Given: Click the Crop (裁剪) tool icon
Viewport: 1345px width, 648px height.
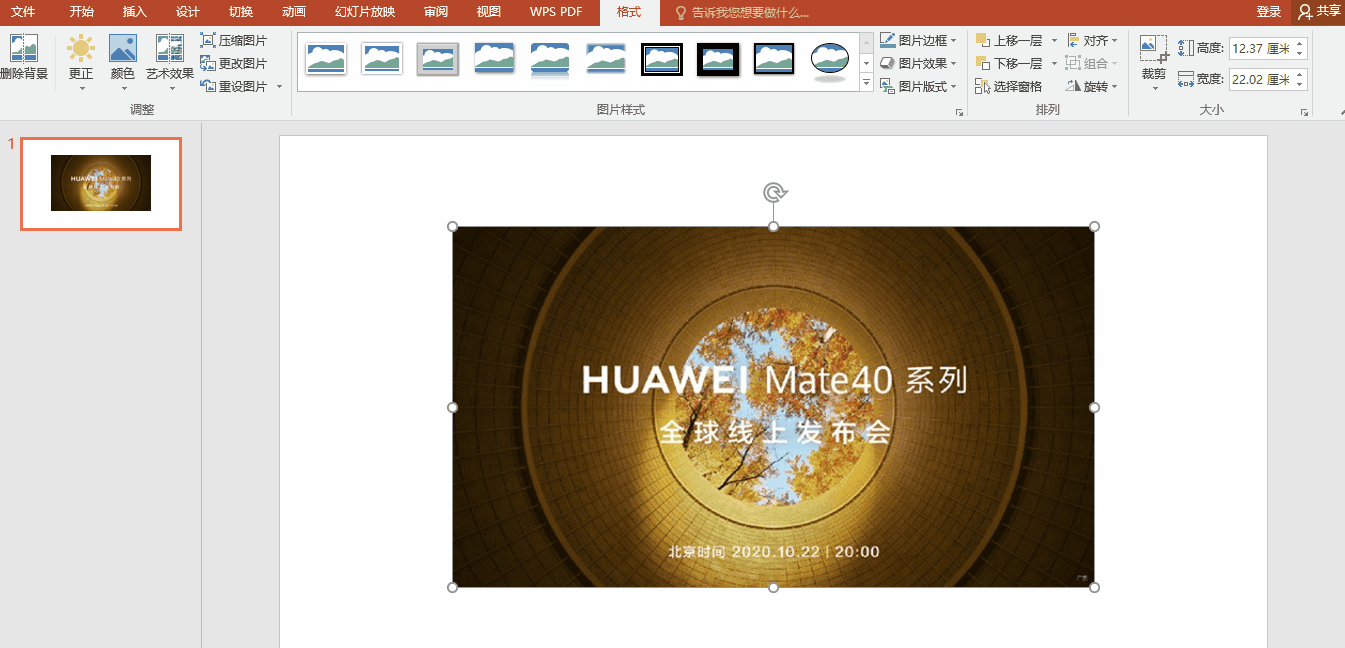Looking at the screenshot, I should [x=1154, y=49].
